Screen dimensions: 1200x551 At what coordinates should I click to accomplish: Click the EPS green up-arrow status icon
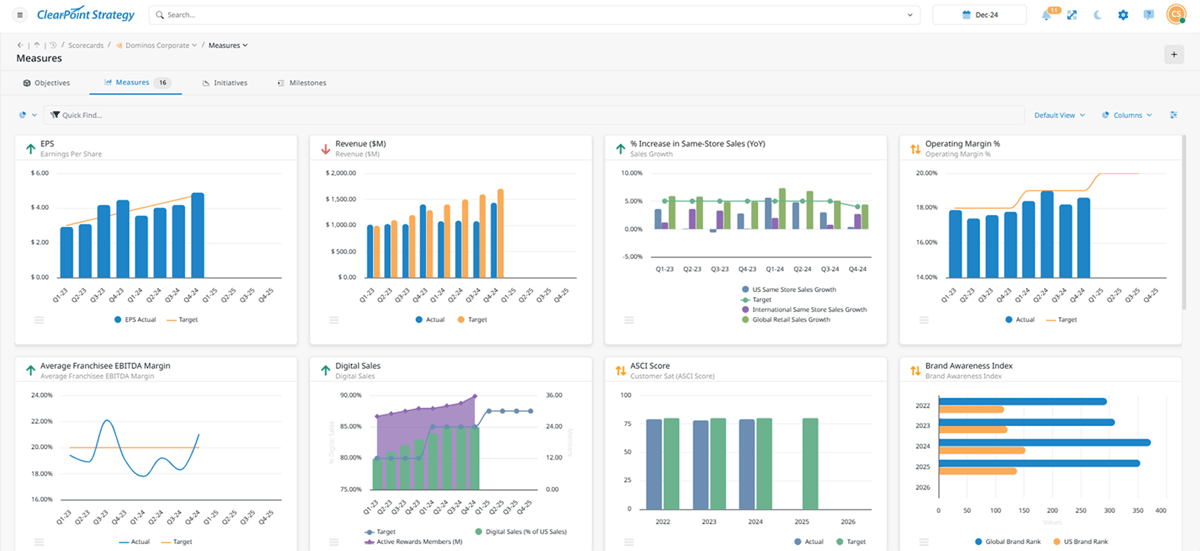[31, 148]
